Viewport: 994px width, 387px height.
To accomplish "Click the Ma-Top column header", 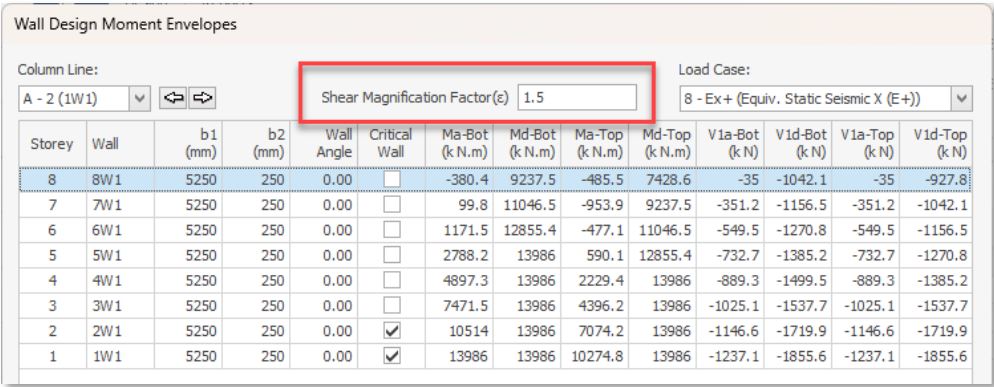I will pos(595,144).
